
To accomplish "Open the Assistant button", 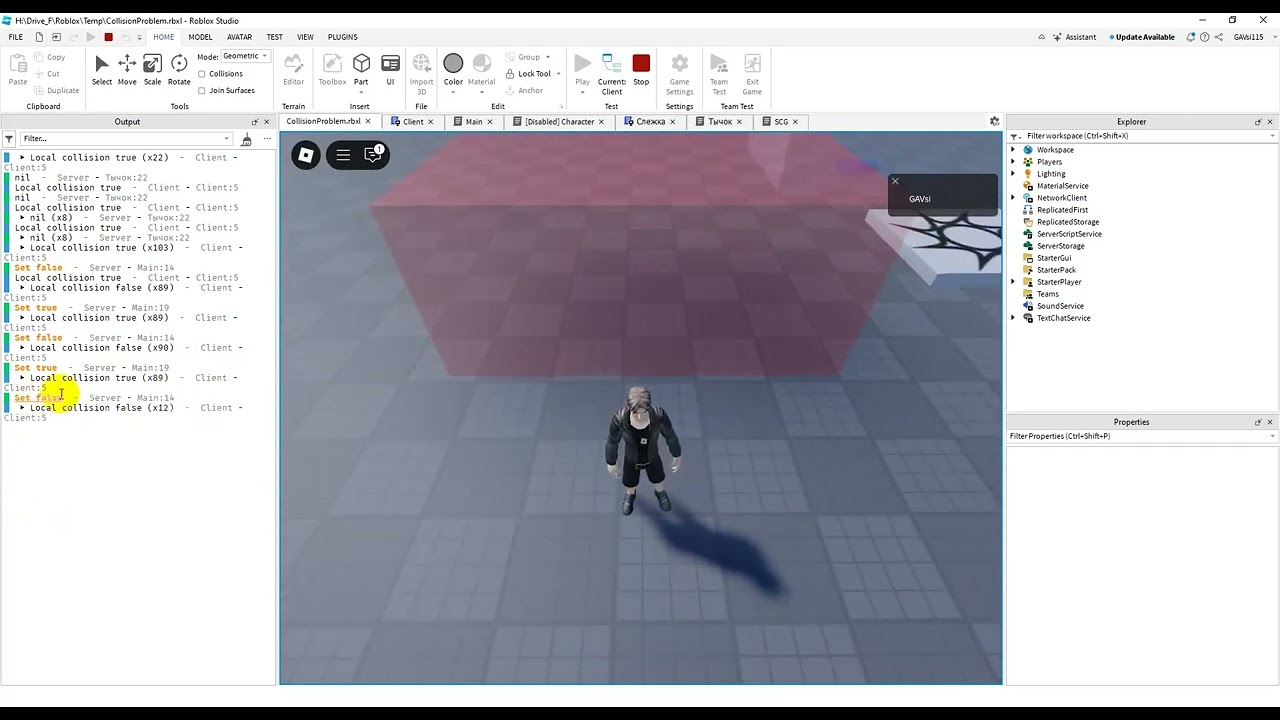I will tap(1073, 37).
